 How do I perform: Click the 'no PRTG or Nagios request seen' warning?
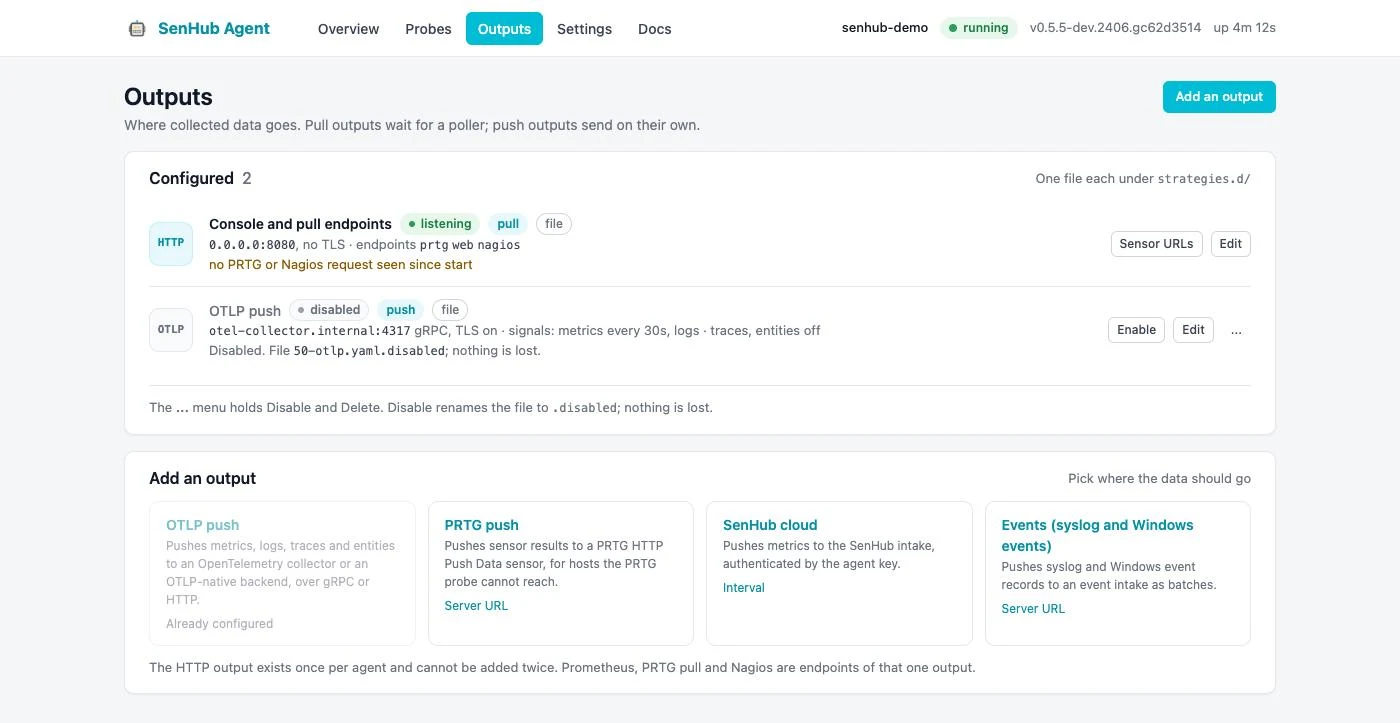click(341, 265)
